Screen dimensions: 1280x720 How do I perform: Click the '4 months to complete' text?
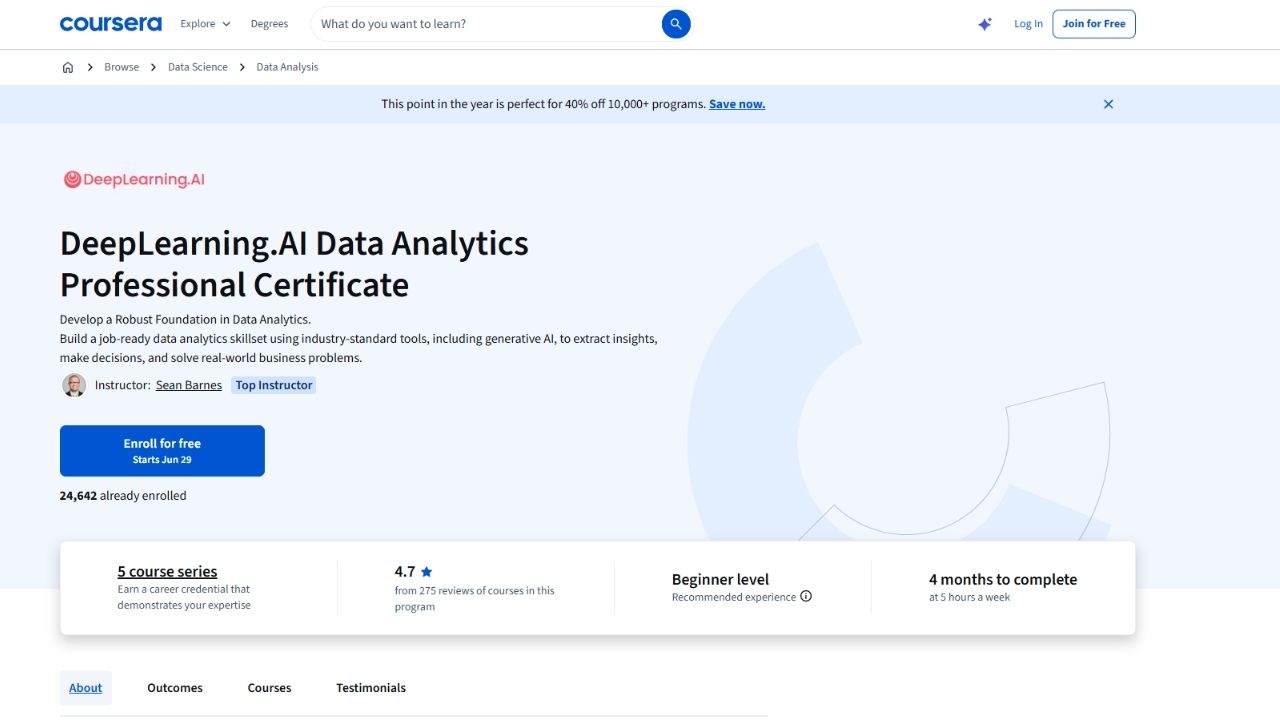1003,579
